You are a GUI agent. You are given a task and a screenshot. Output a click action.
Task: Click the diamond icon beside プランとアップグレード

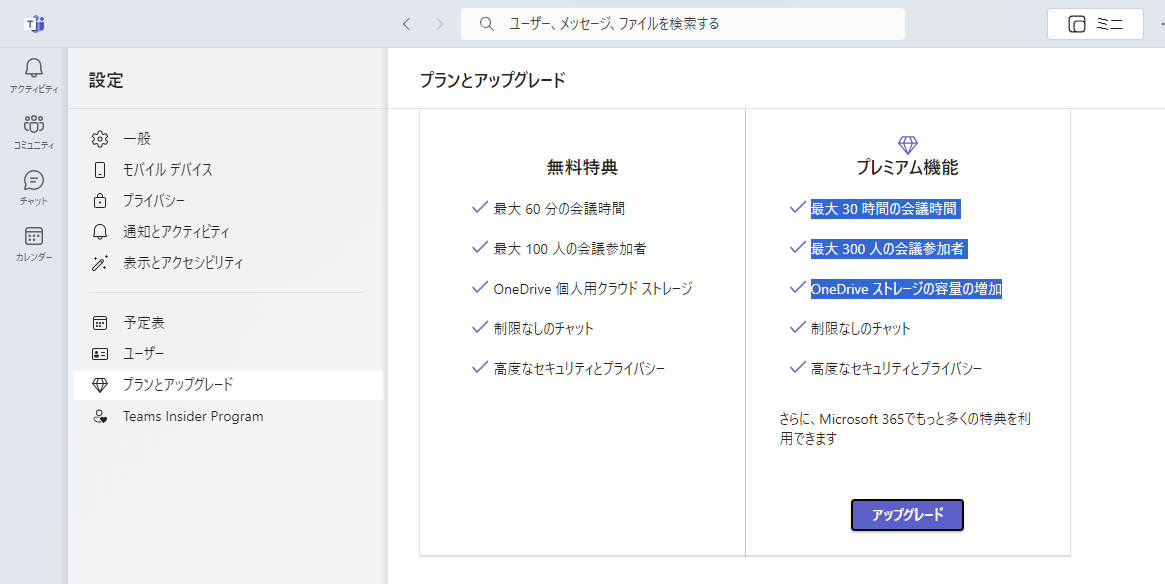(x=100, y=385)
